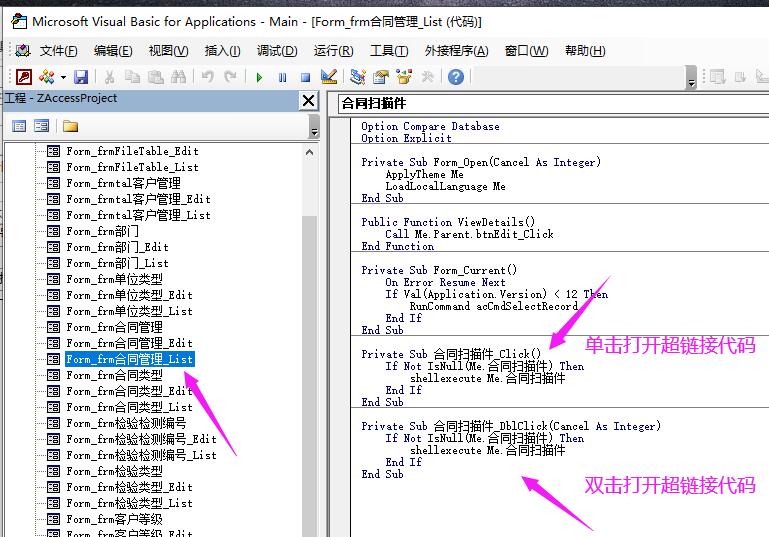Click the Break pause button

click(x=282, y=77)
